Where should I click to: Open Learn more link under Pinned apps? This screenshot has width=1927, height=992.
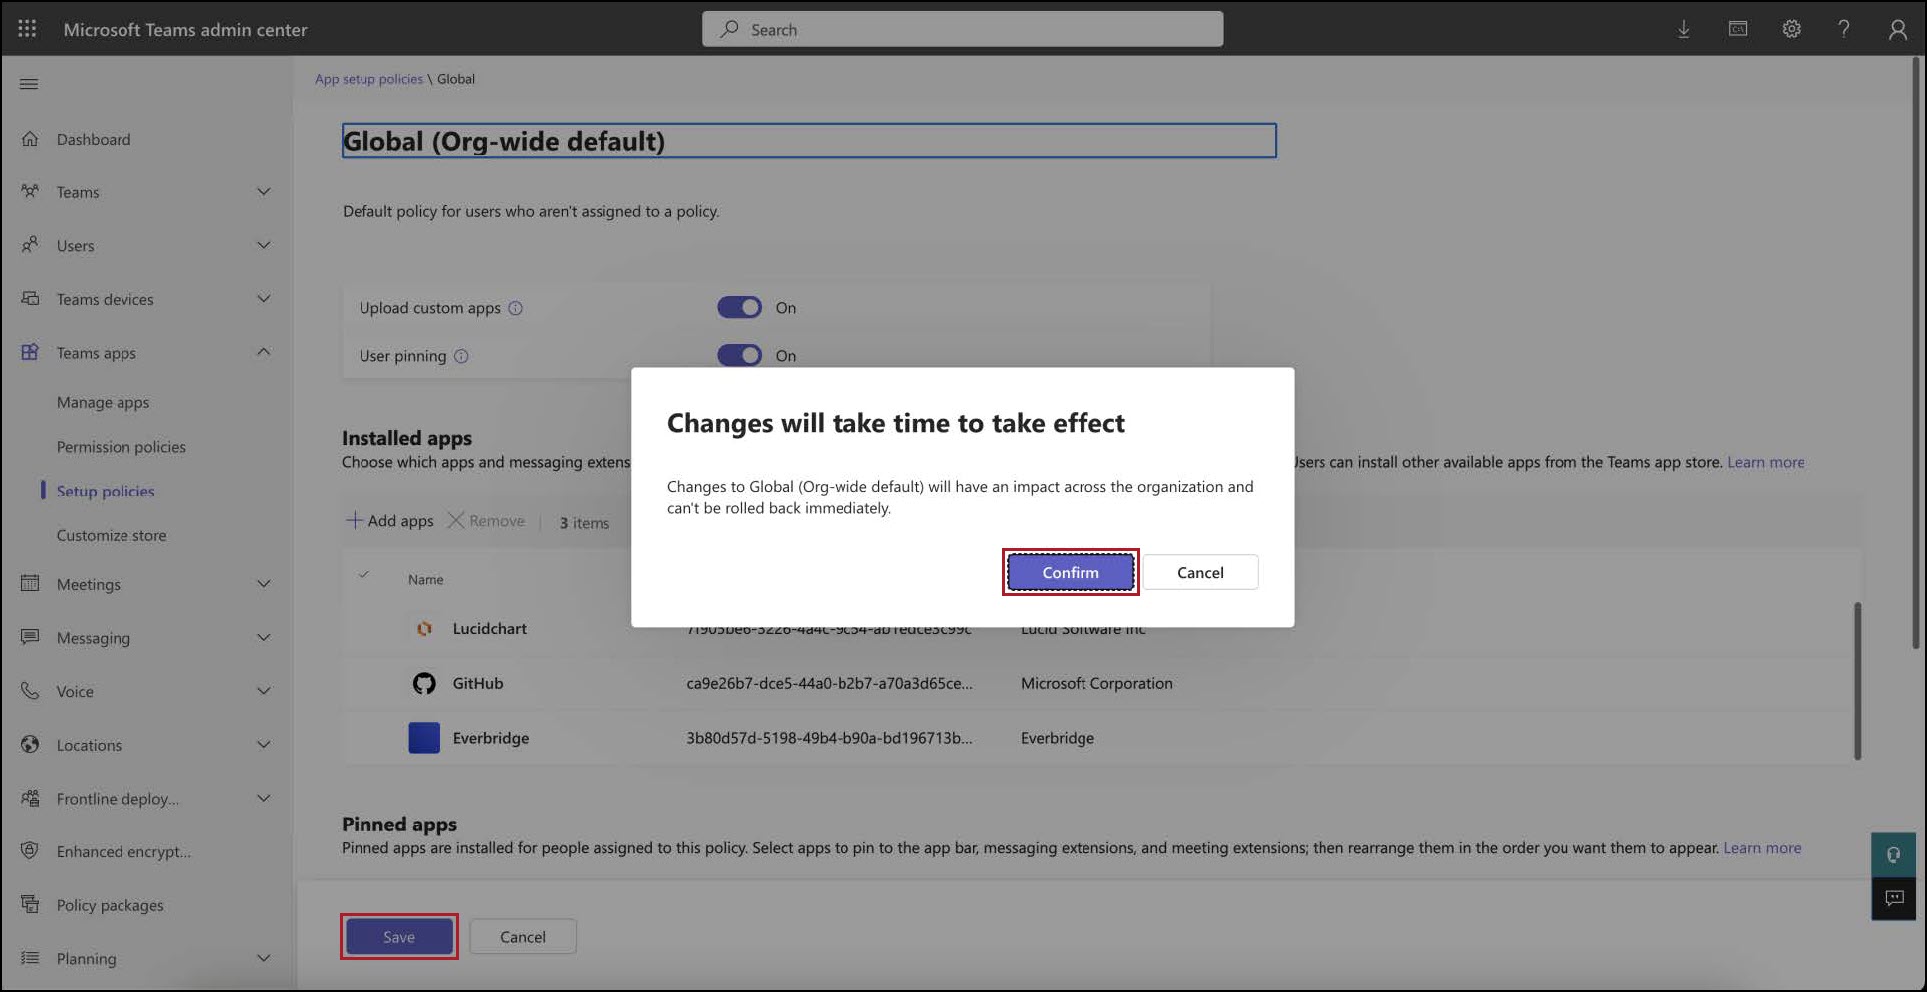tap(1762, 848)
